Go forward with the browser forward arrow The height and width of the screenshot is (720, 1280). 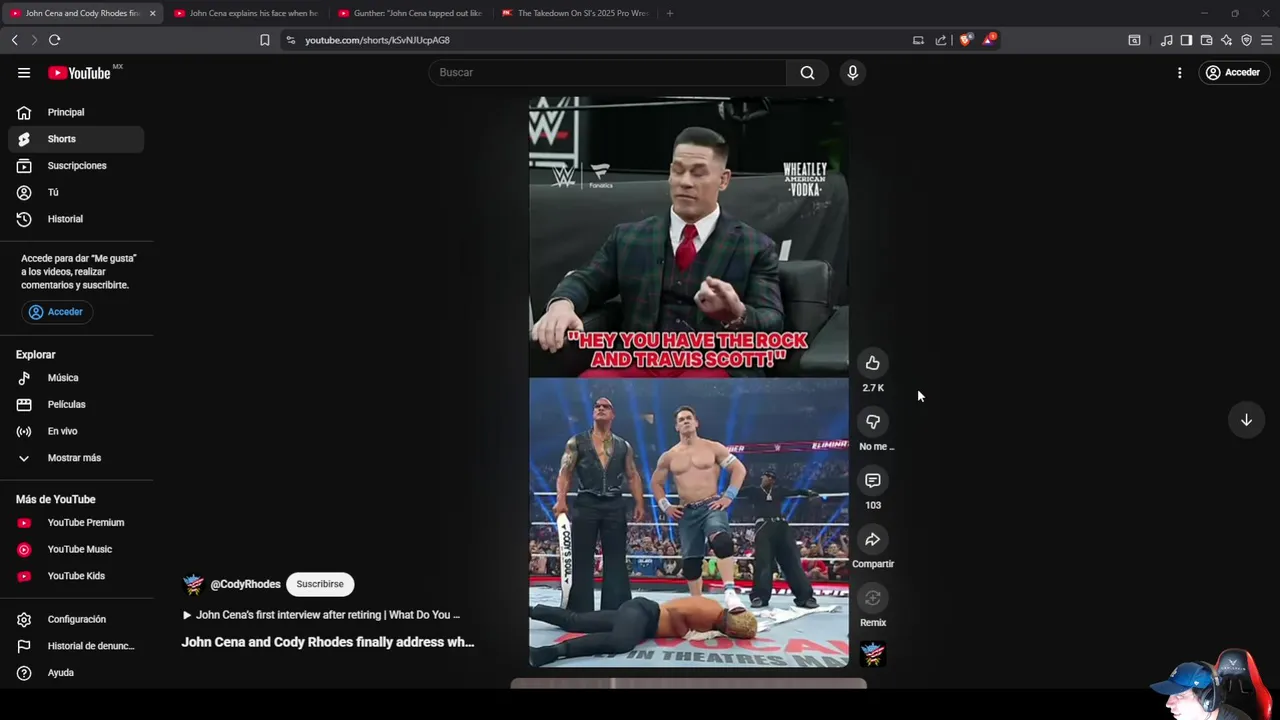tap(34, 40)
